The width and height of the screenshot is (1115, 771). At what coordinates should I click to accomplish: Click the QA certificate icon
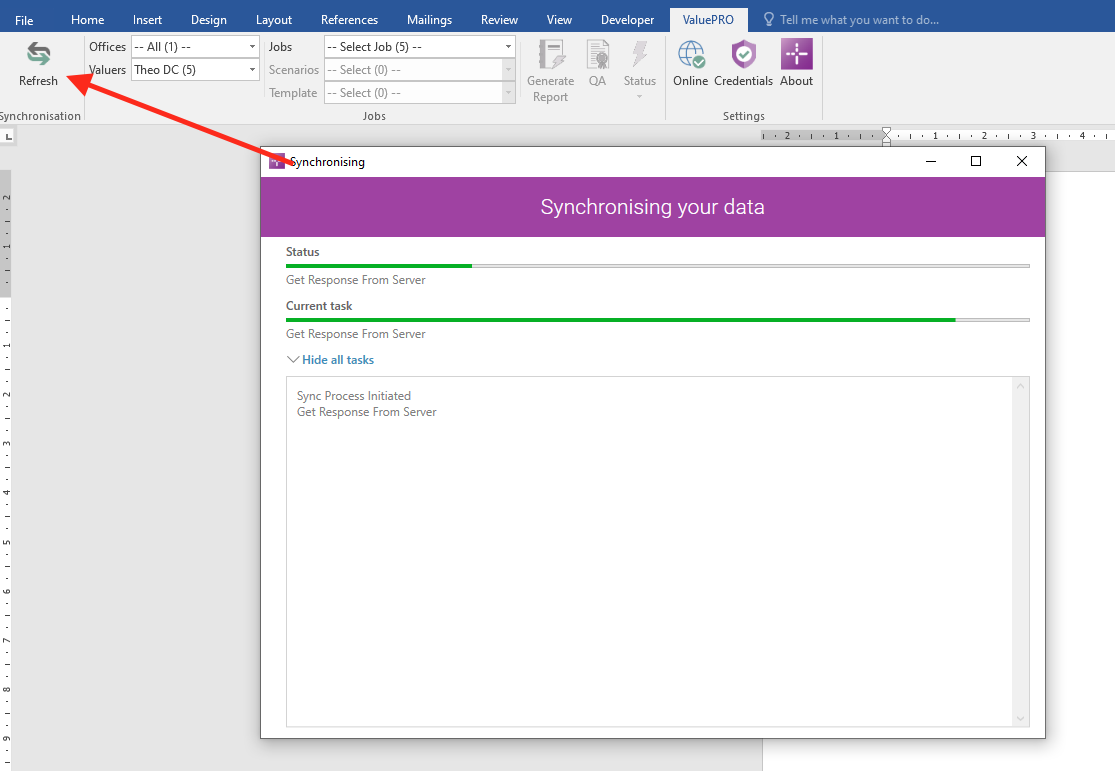(x=597, y=55)
